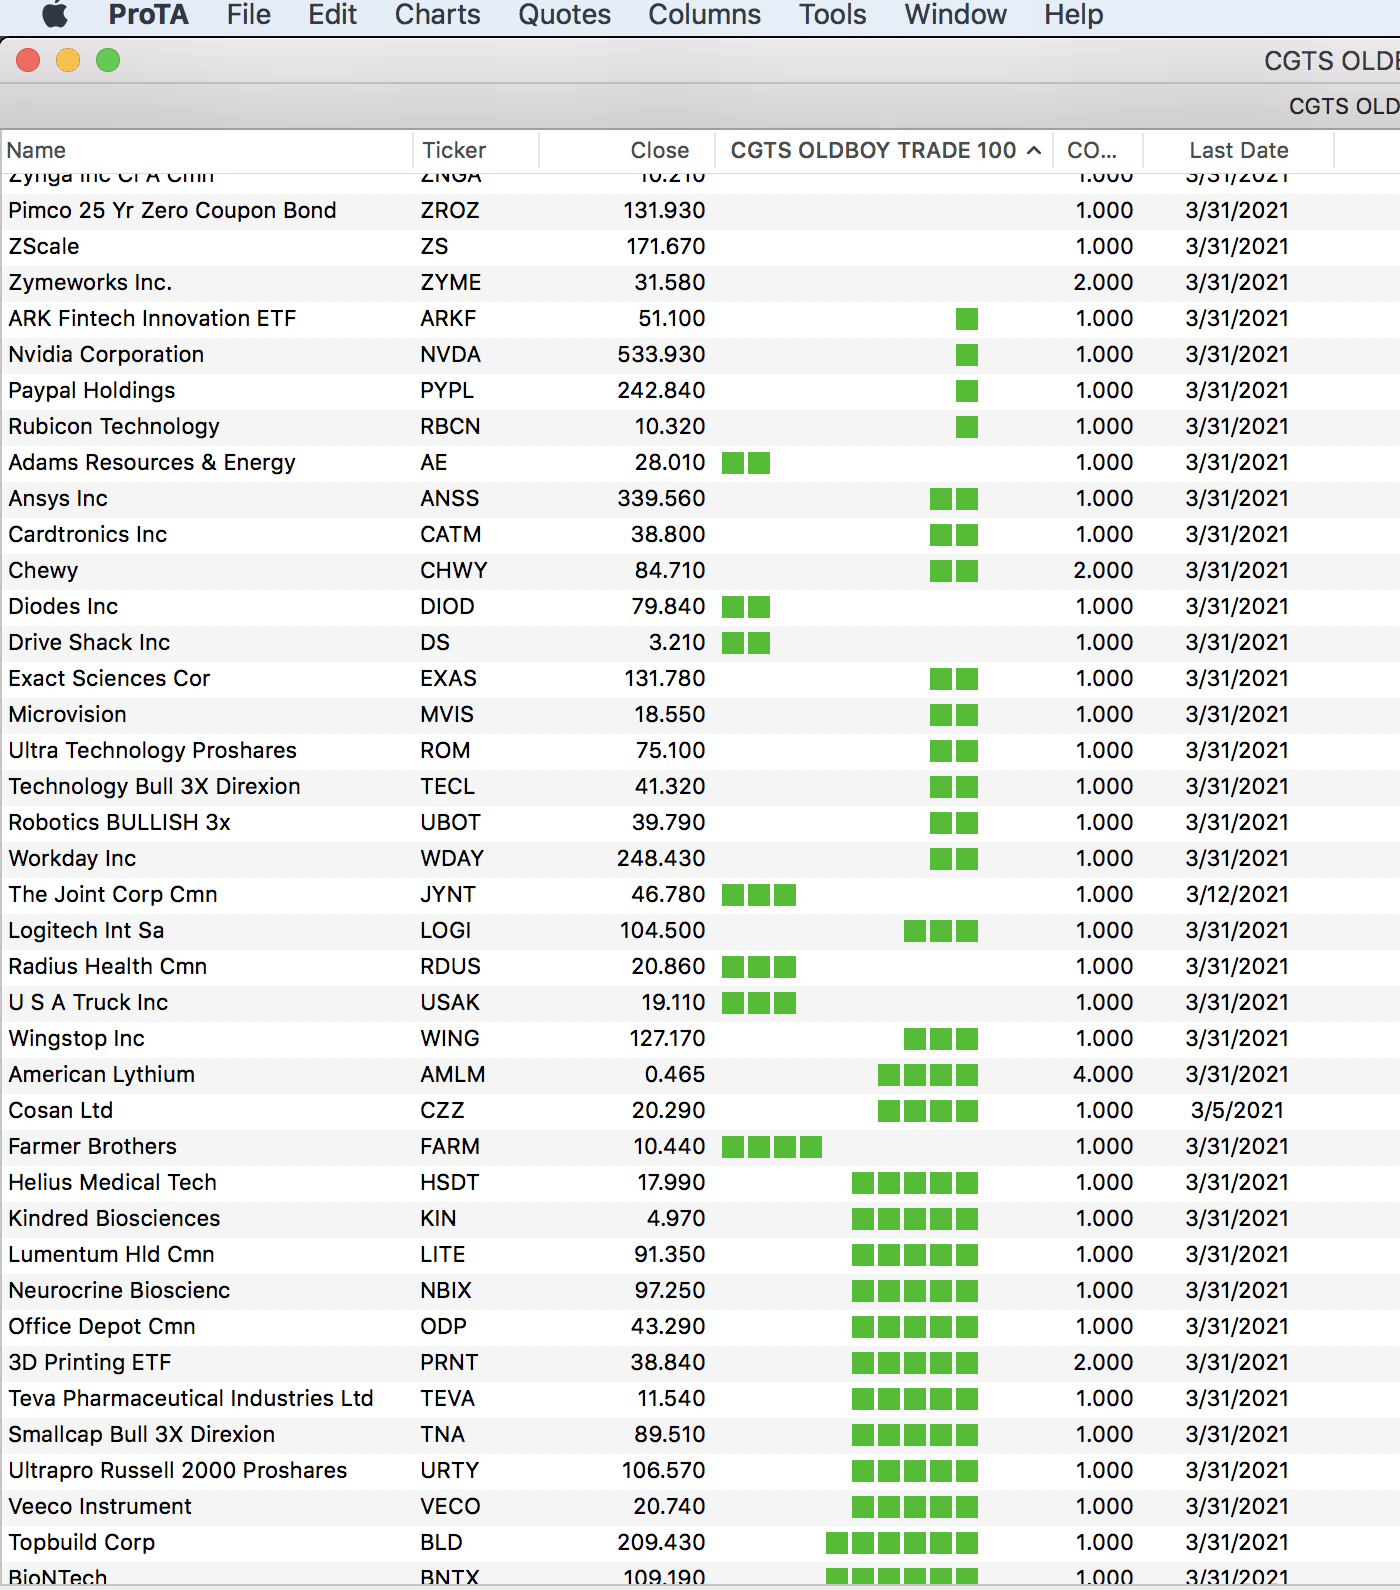The height and width of the screenshot is (1590, 1400).
Task: Sort by the Last Date column header
Action: (x=1239, y=150)
